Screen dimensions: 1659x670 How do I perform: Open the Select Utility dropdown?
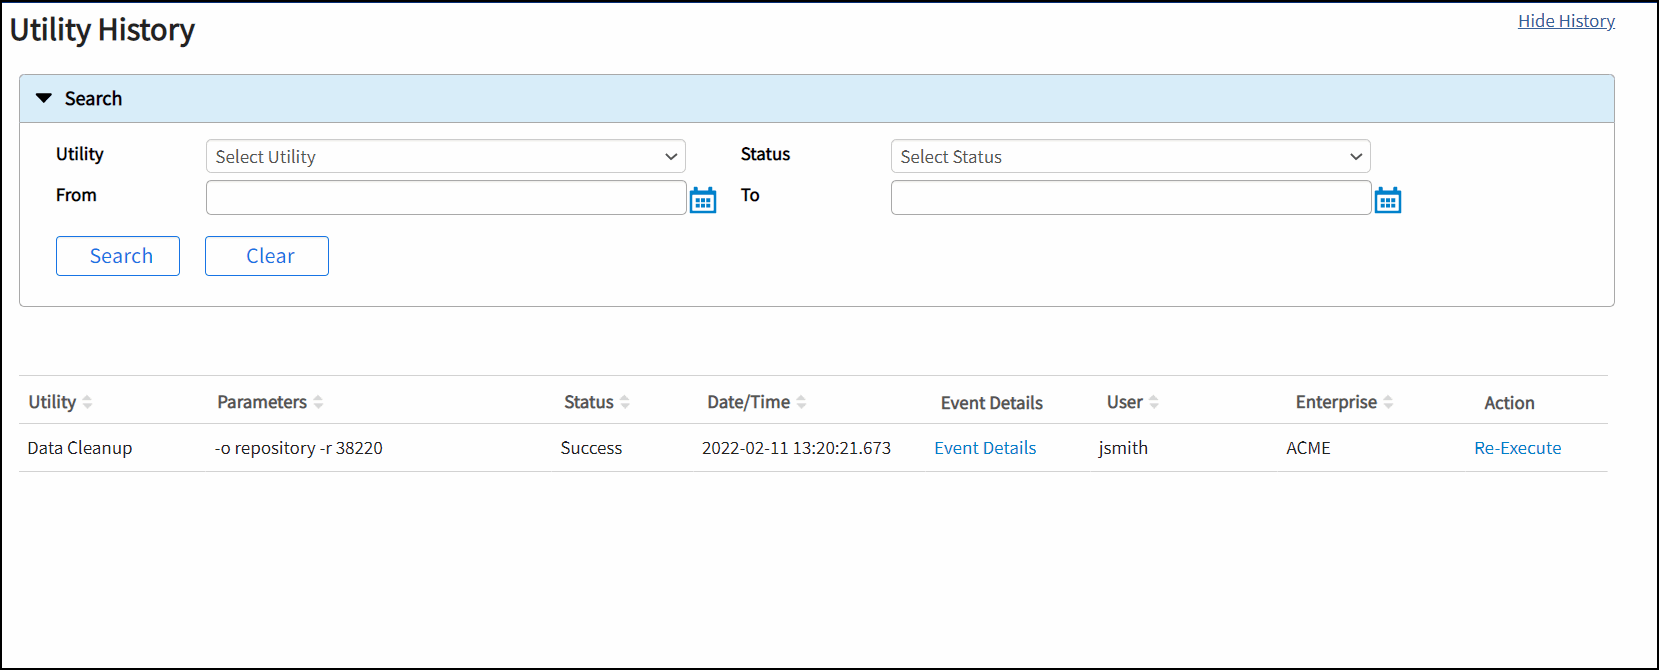coord(445,157)
